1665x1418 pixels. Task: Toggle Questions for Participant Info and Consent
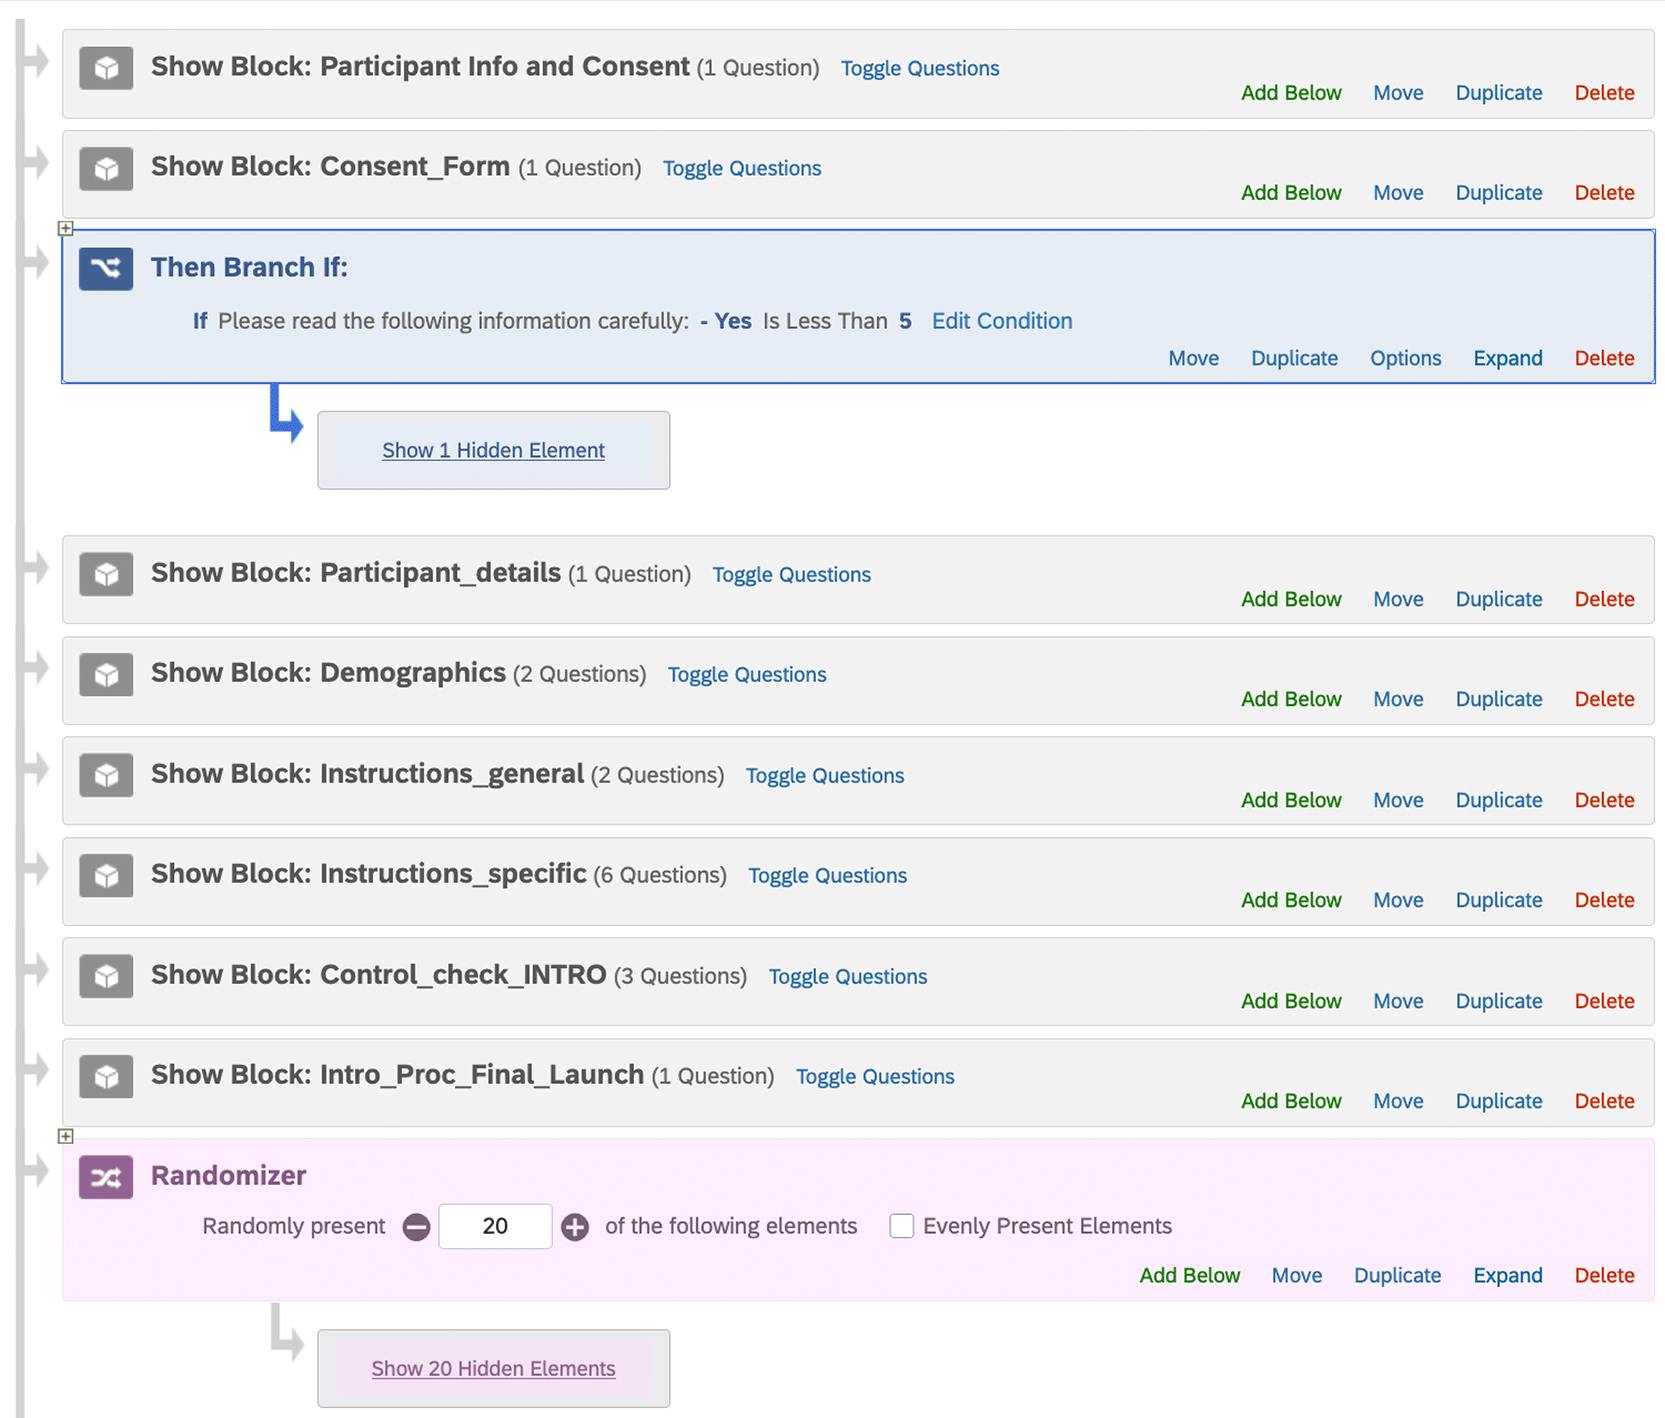pyautogui.click(x=920, y=68)
